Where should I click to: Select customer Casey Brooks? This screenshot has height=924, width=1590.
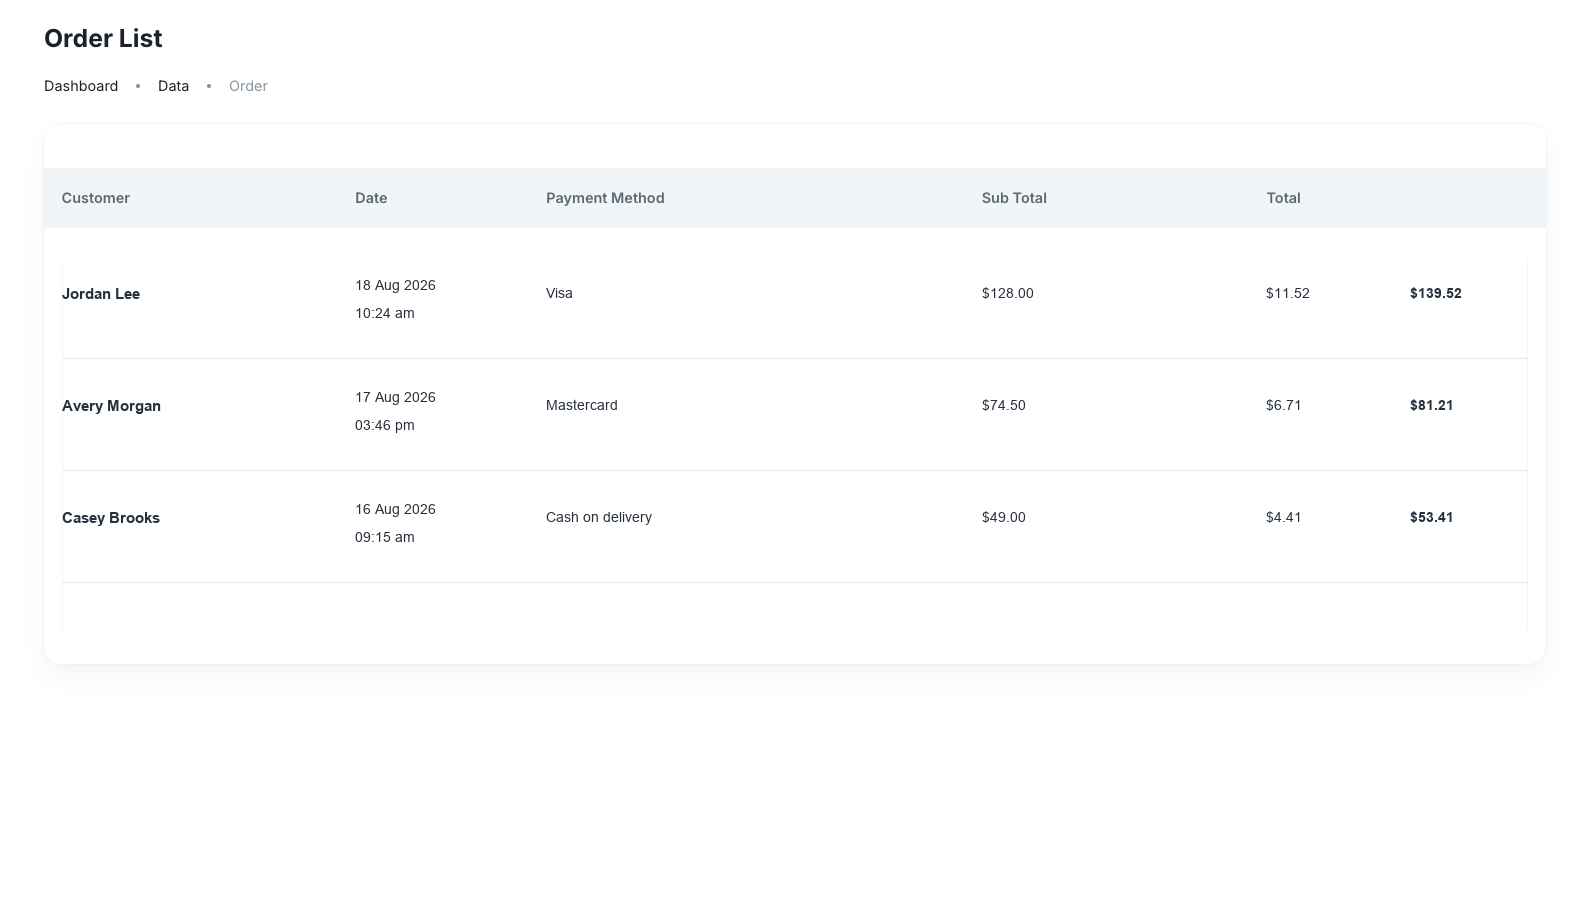click(111, 518)
